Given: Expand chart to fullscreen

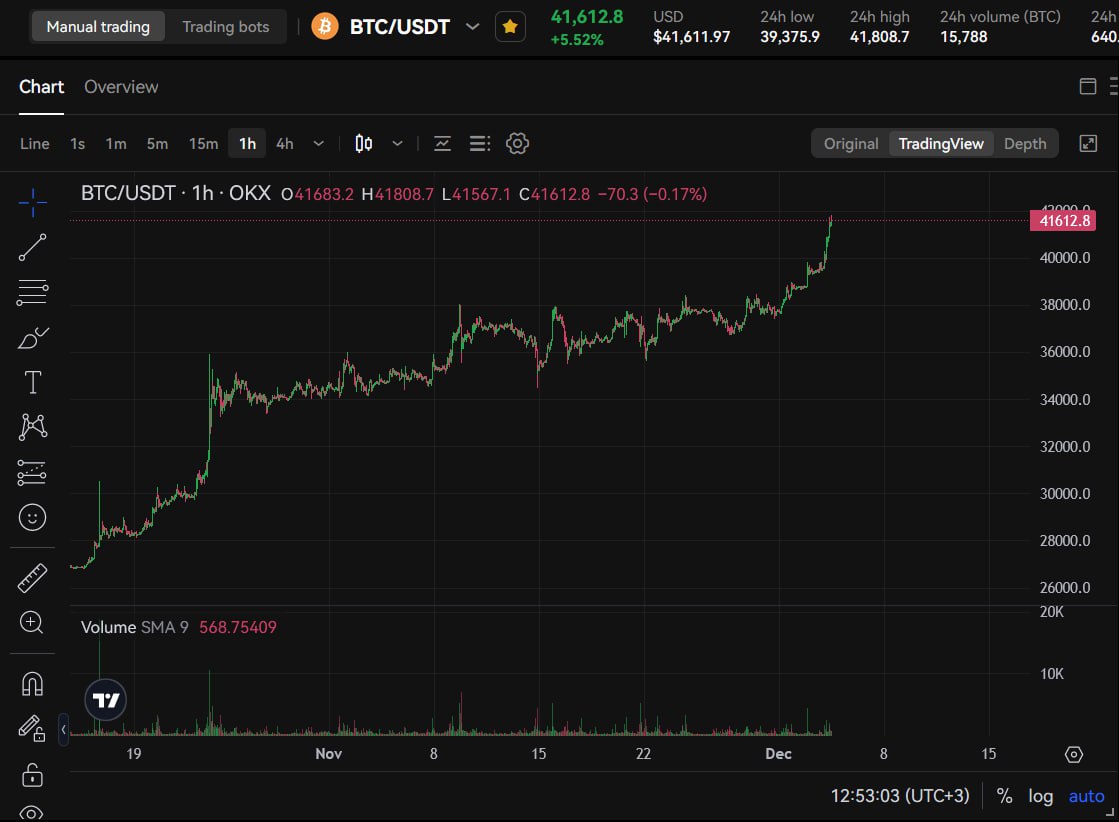Looking at the screenshot, I should [1088, 143].
